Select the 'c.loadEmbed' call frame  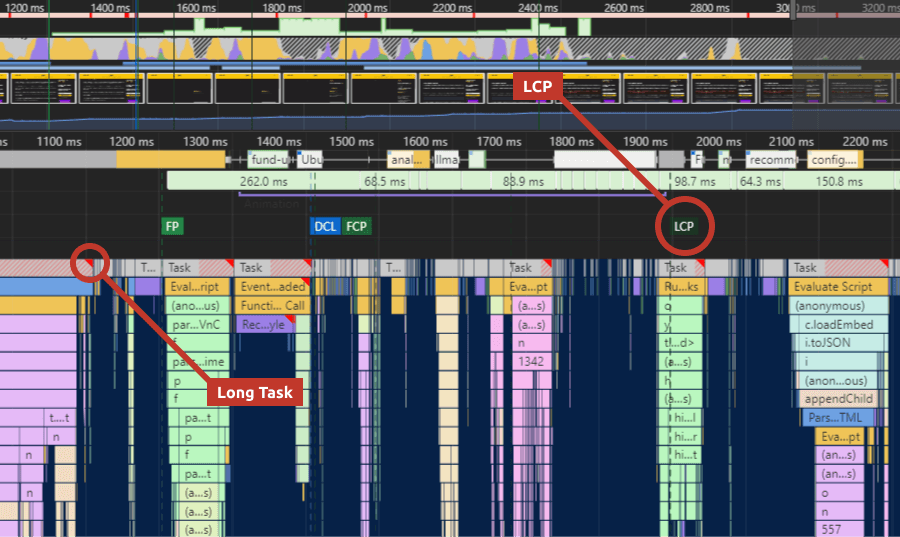pyautogui.click(x=838, y=325)
